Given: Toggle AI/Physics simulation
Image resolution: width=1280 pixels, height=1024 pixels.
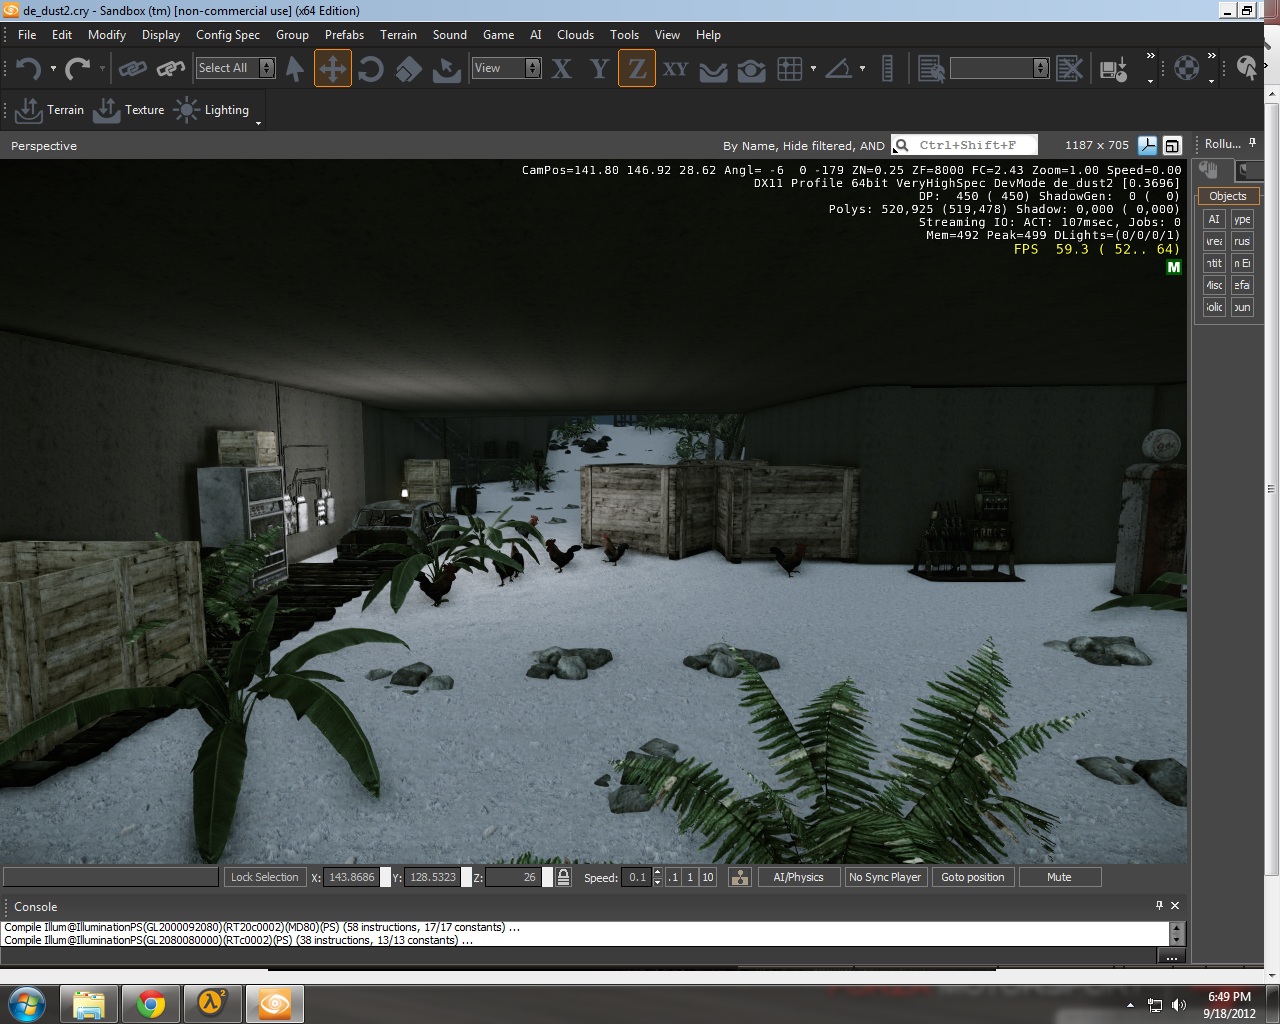Looking at the screenshot, I should tap(798, 877).
